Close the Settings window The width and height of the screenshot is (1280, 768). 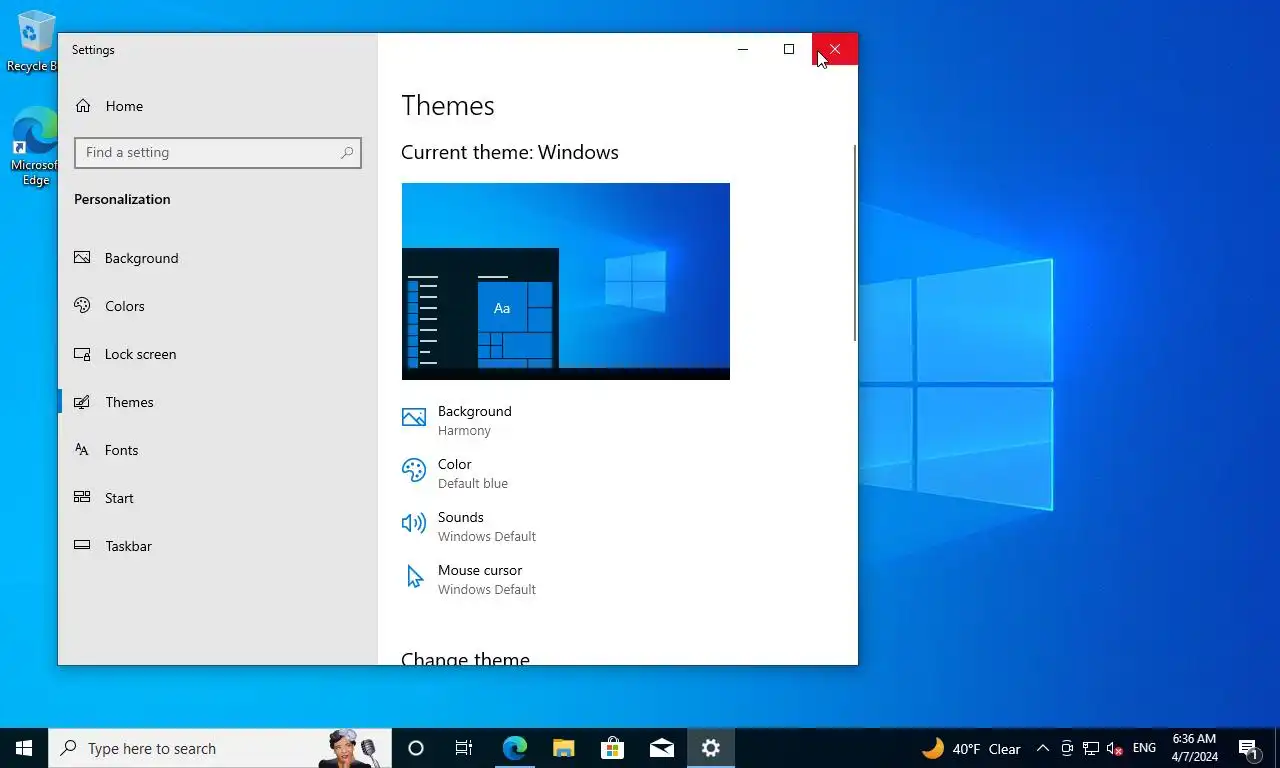tap(835, 49)
